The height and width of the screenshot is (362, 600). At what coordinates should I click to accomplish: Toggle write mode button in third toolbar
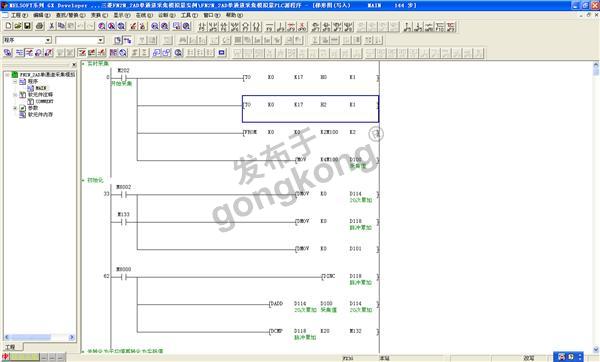tap(29, 52)
